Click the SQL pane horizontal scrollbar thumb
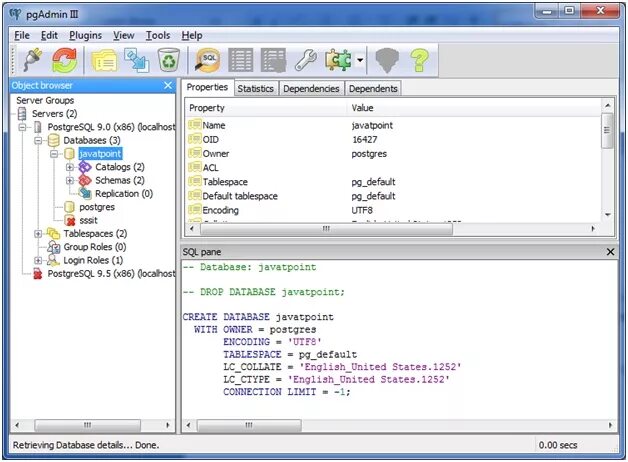Viewport: 628px width, 462px height. tap(249, 425)
